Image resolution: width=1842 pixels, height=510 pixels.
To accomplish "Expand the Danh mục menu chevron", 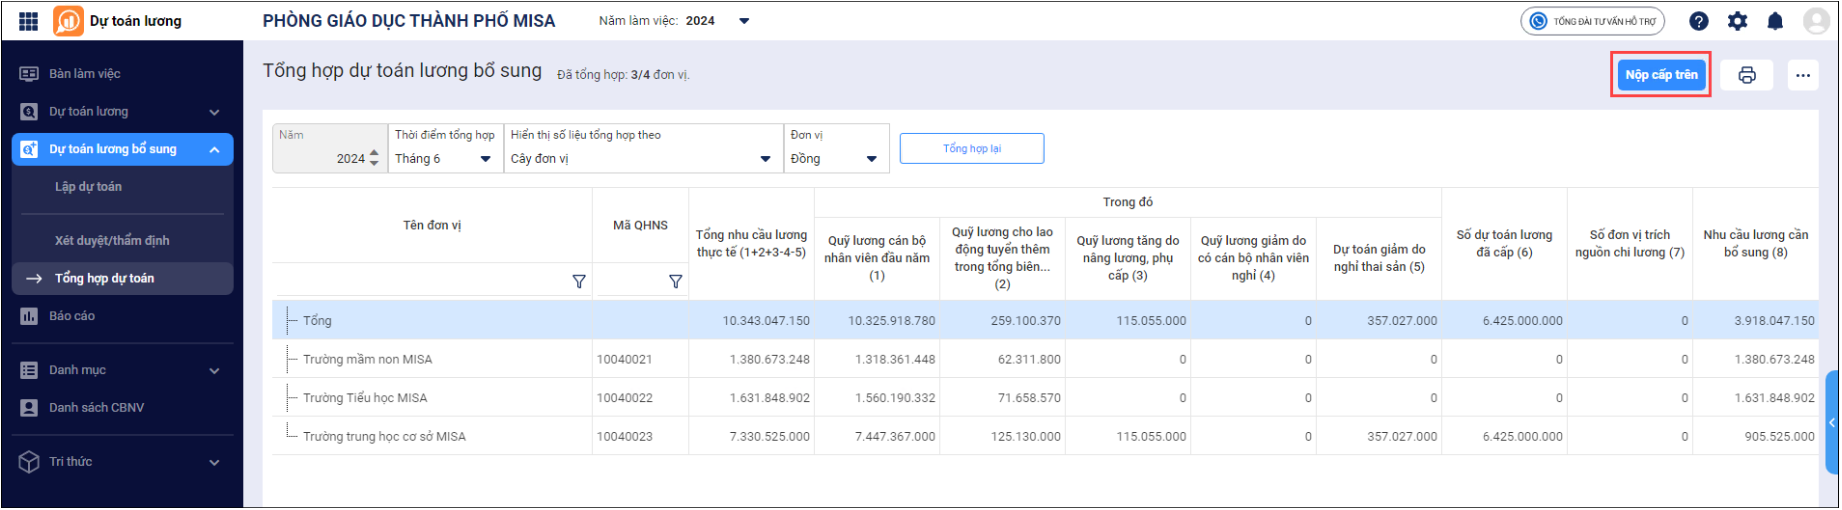I will point(214,371).
